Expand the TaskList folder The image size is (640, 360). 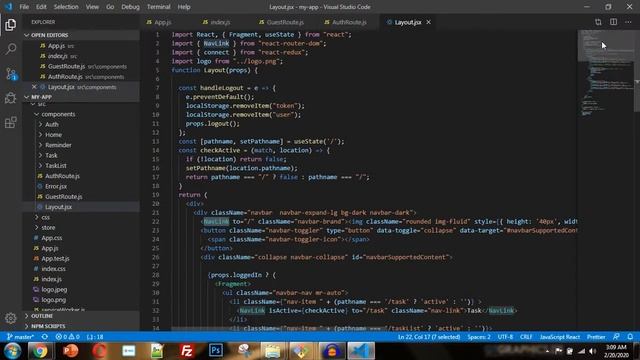click(56, 166)
